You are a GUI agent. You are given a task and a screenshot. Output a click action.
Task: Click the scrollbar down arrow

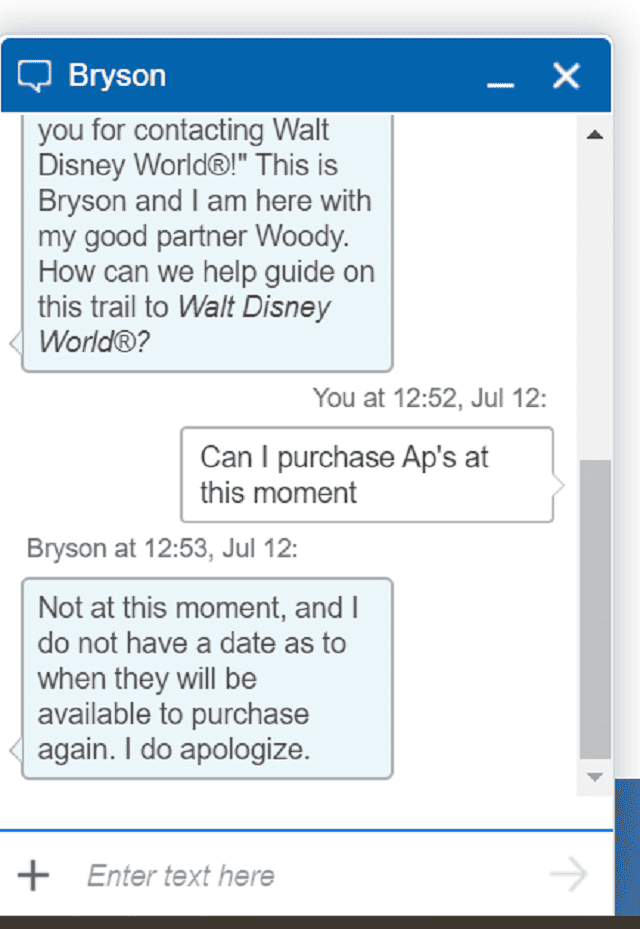[x=594, y=777]
